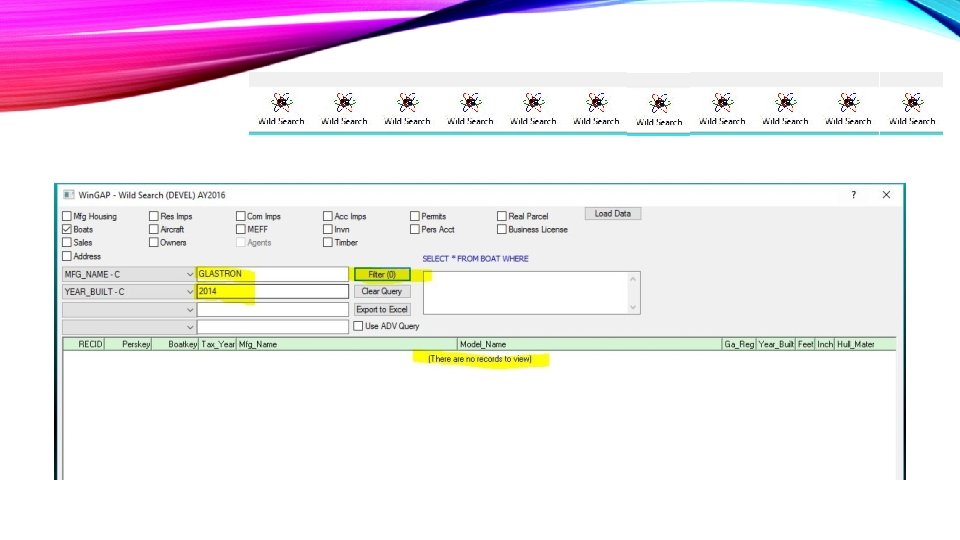
Task: Tick the Acc Imps checkbox
Action: [328, 216]
